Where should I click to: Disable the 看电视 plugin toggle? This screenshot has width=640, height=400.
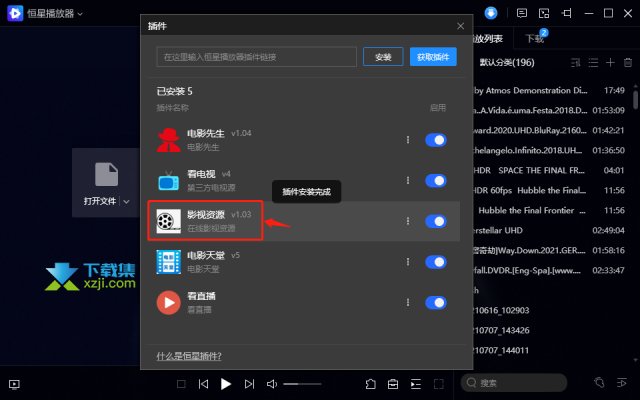point(436,180)
